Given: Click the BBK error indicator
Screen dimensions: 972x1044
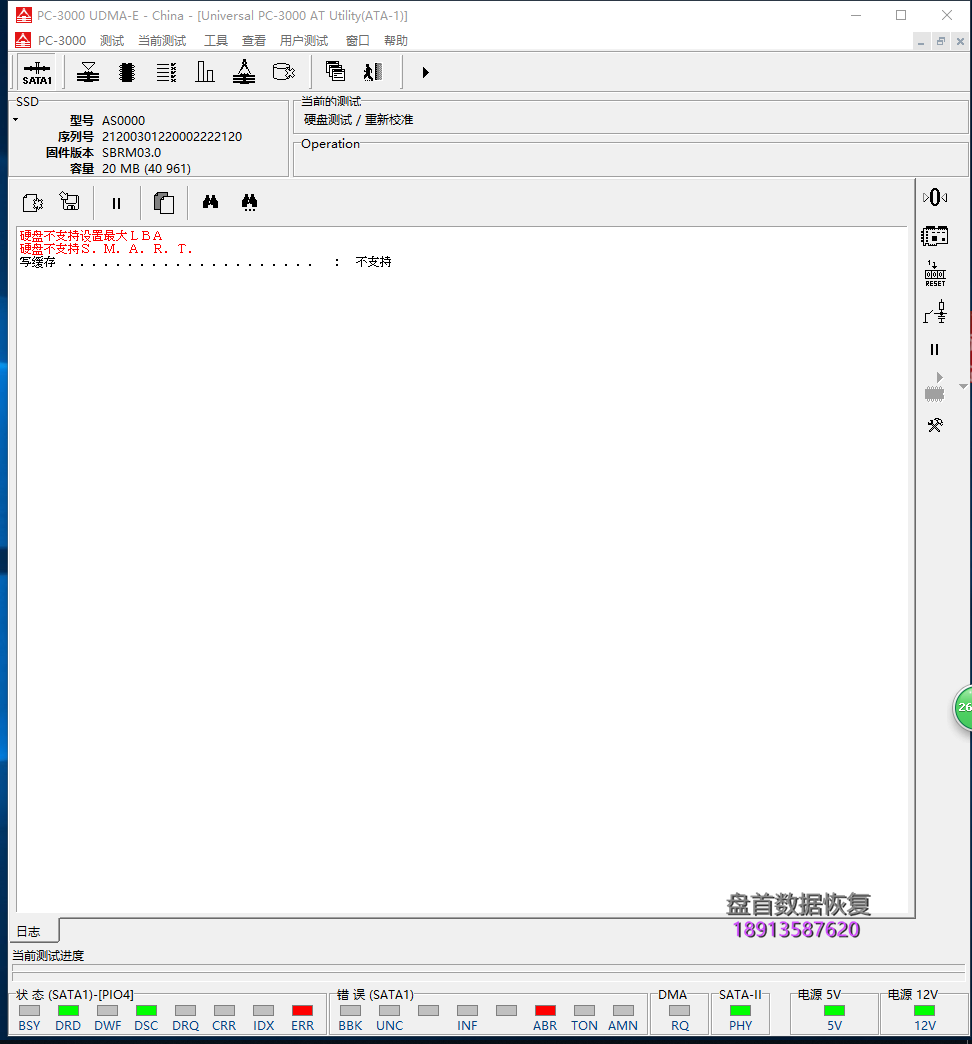Looking at the screenshot, I should tap(350, 1011).
